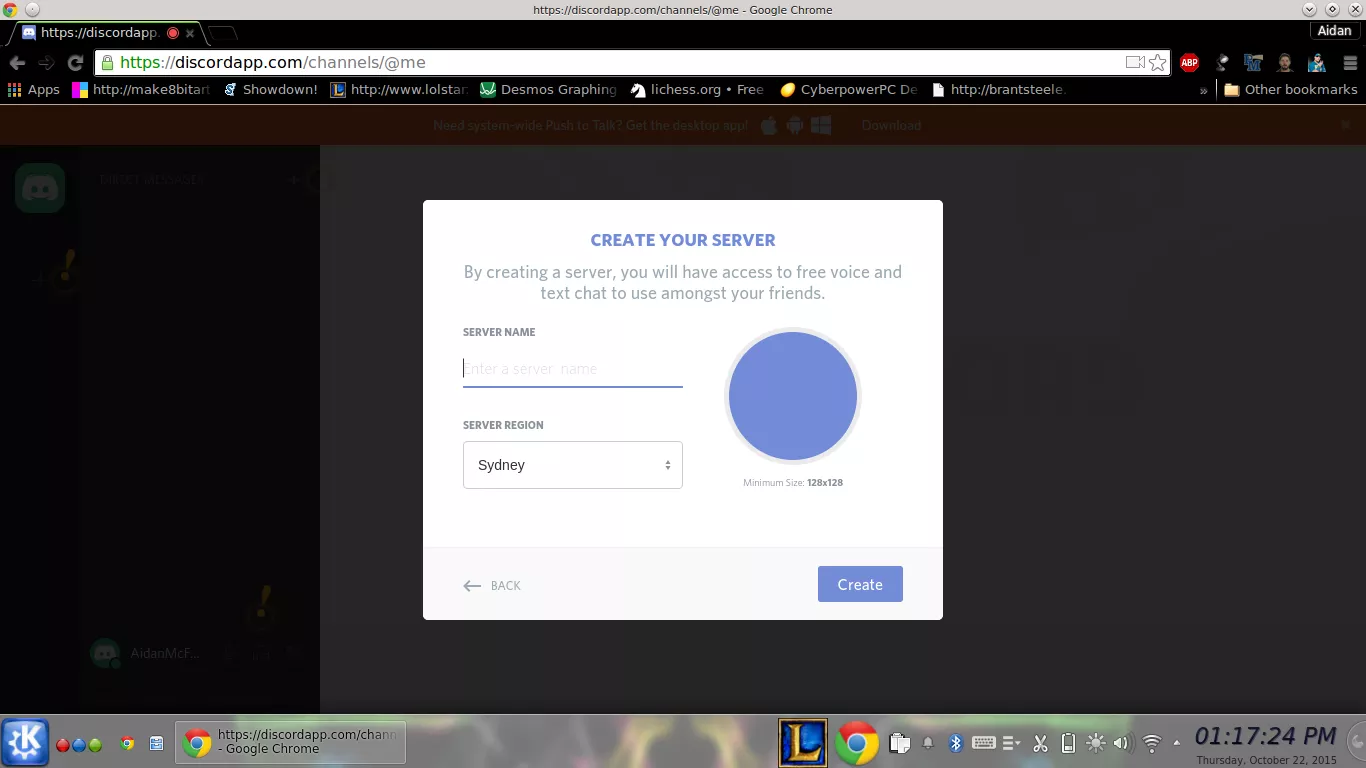This screenshot has width=1366, height=768.
Task: Click the Adblock Plus extension icon
Action: point(1189,62)
